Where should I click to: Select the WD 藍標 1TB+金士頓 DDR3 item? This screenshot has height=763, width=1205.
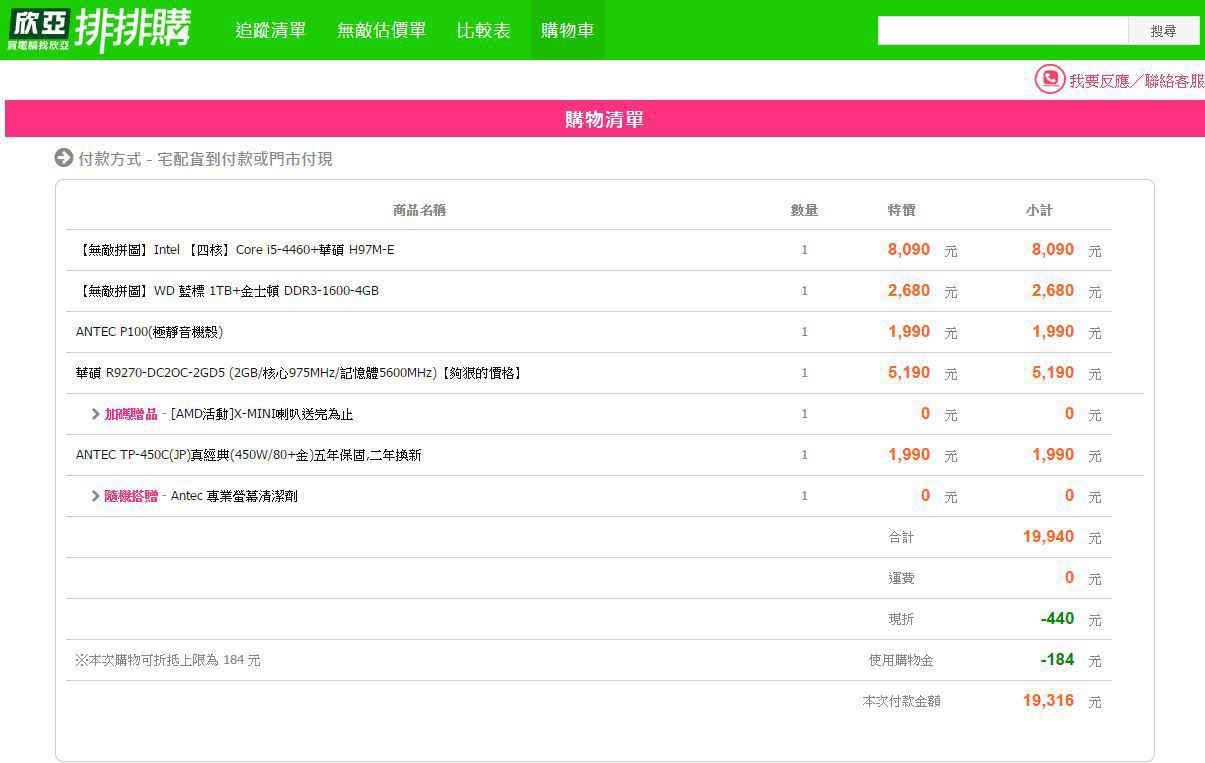click(228, 291)
